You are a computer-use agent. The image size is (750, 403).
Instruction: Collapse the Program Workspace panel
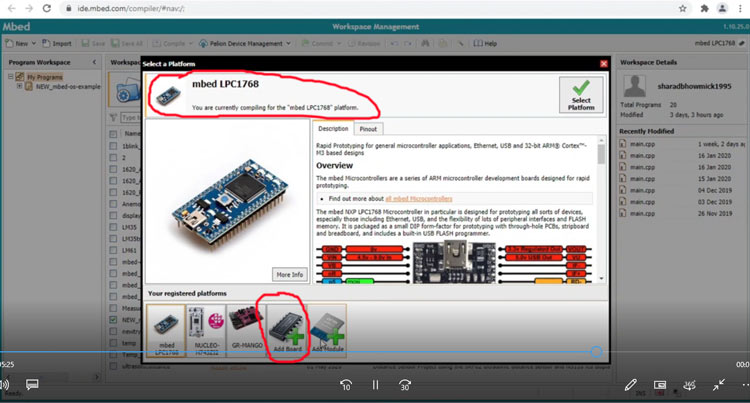point(94,62)
